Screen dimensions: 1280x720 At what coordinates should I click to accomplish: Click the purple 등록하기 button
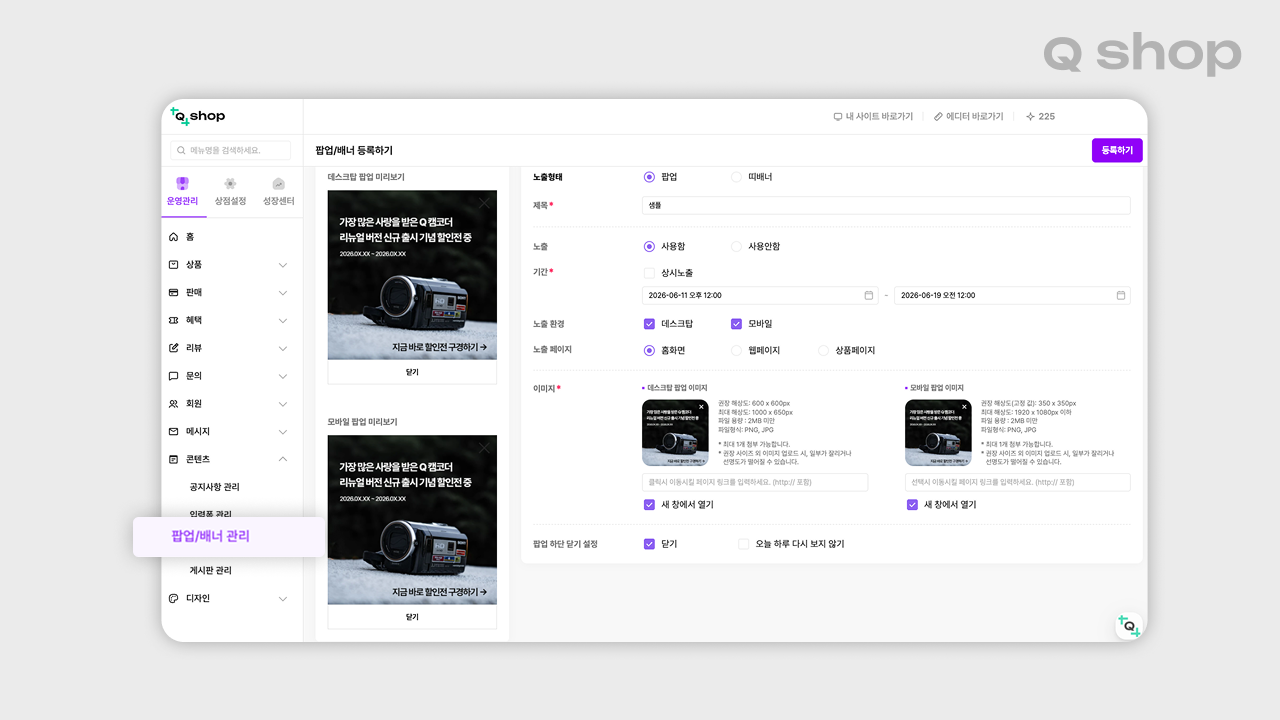pyautogui.click(x=1117, y=150)
